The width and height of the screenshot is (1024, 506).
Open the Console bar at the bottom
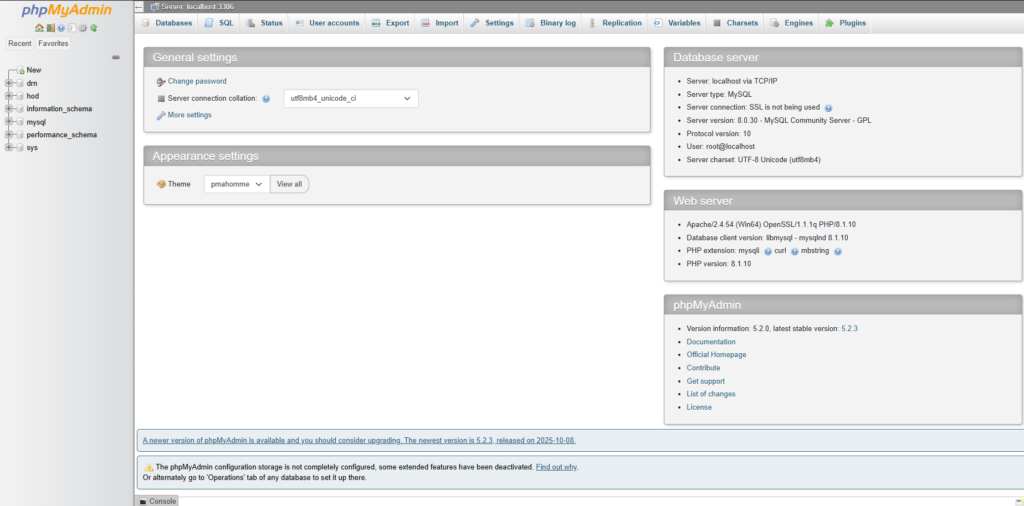tap(157, 501)
